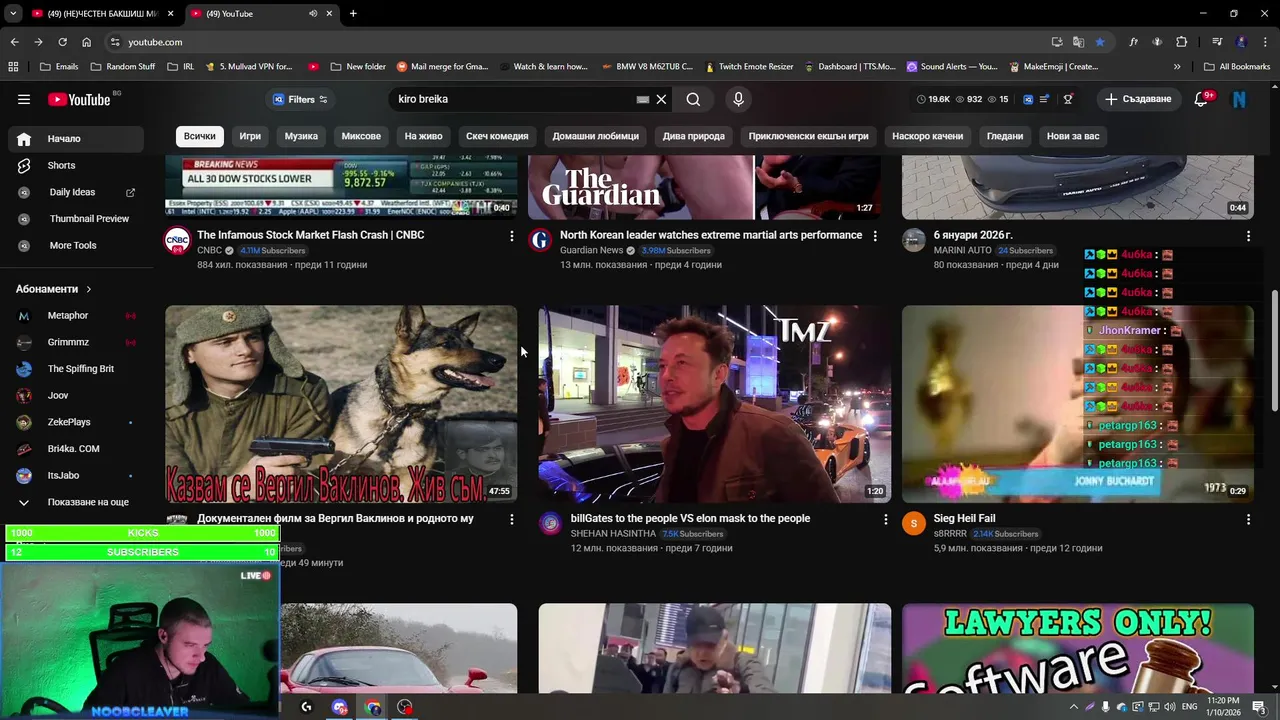Image resolution: width=1280 pixels, height=720 pixels.
Task: Open Thumbnail Preview in sidebar
Action: pos(76,219)
